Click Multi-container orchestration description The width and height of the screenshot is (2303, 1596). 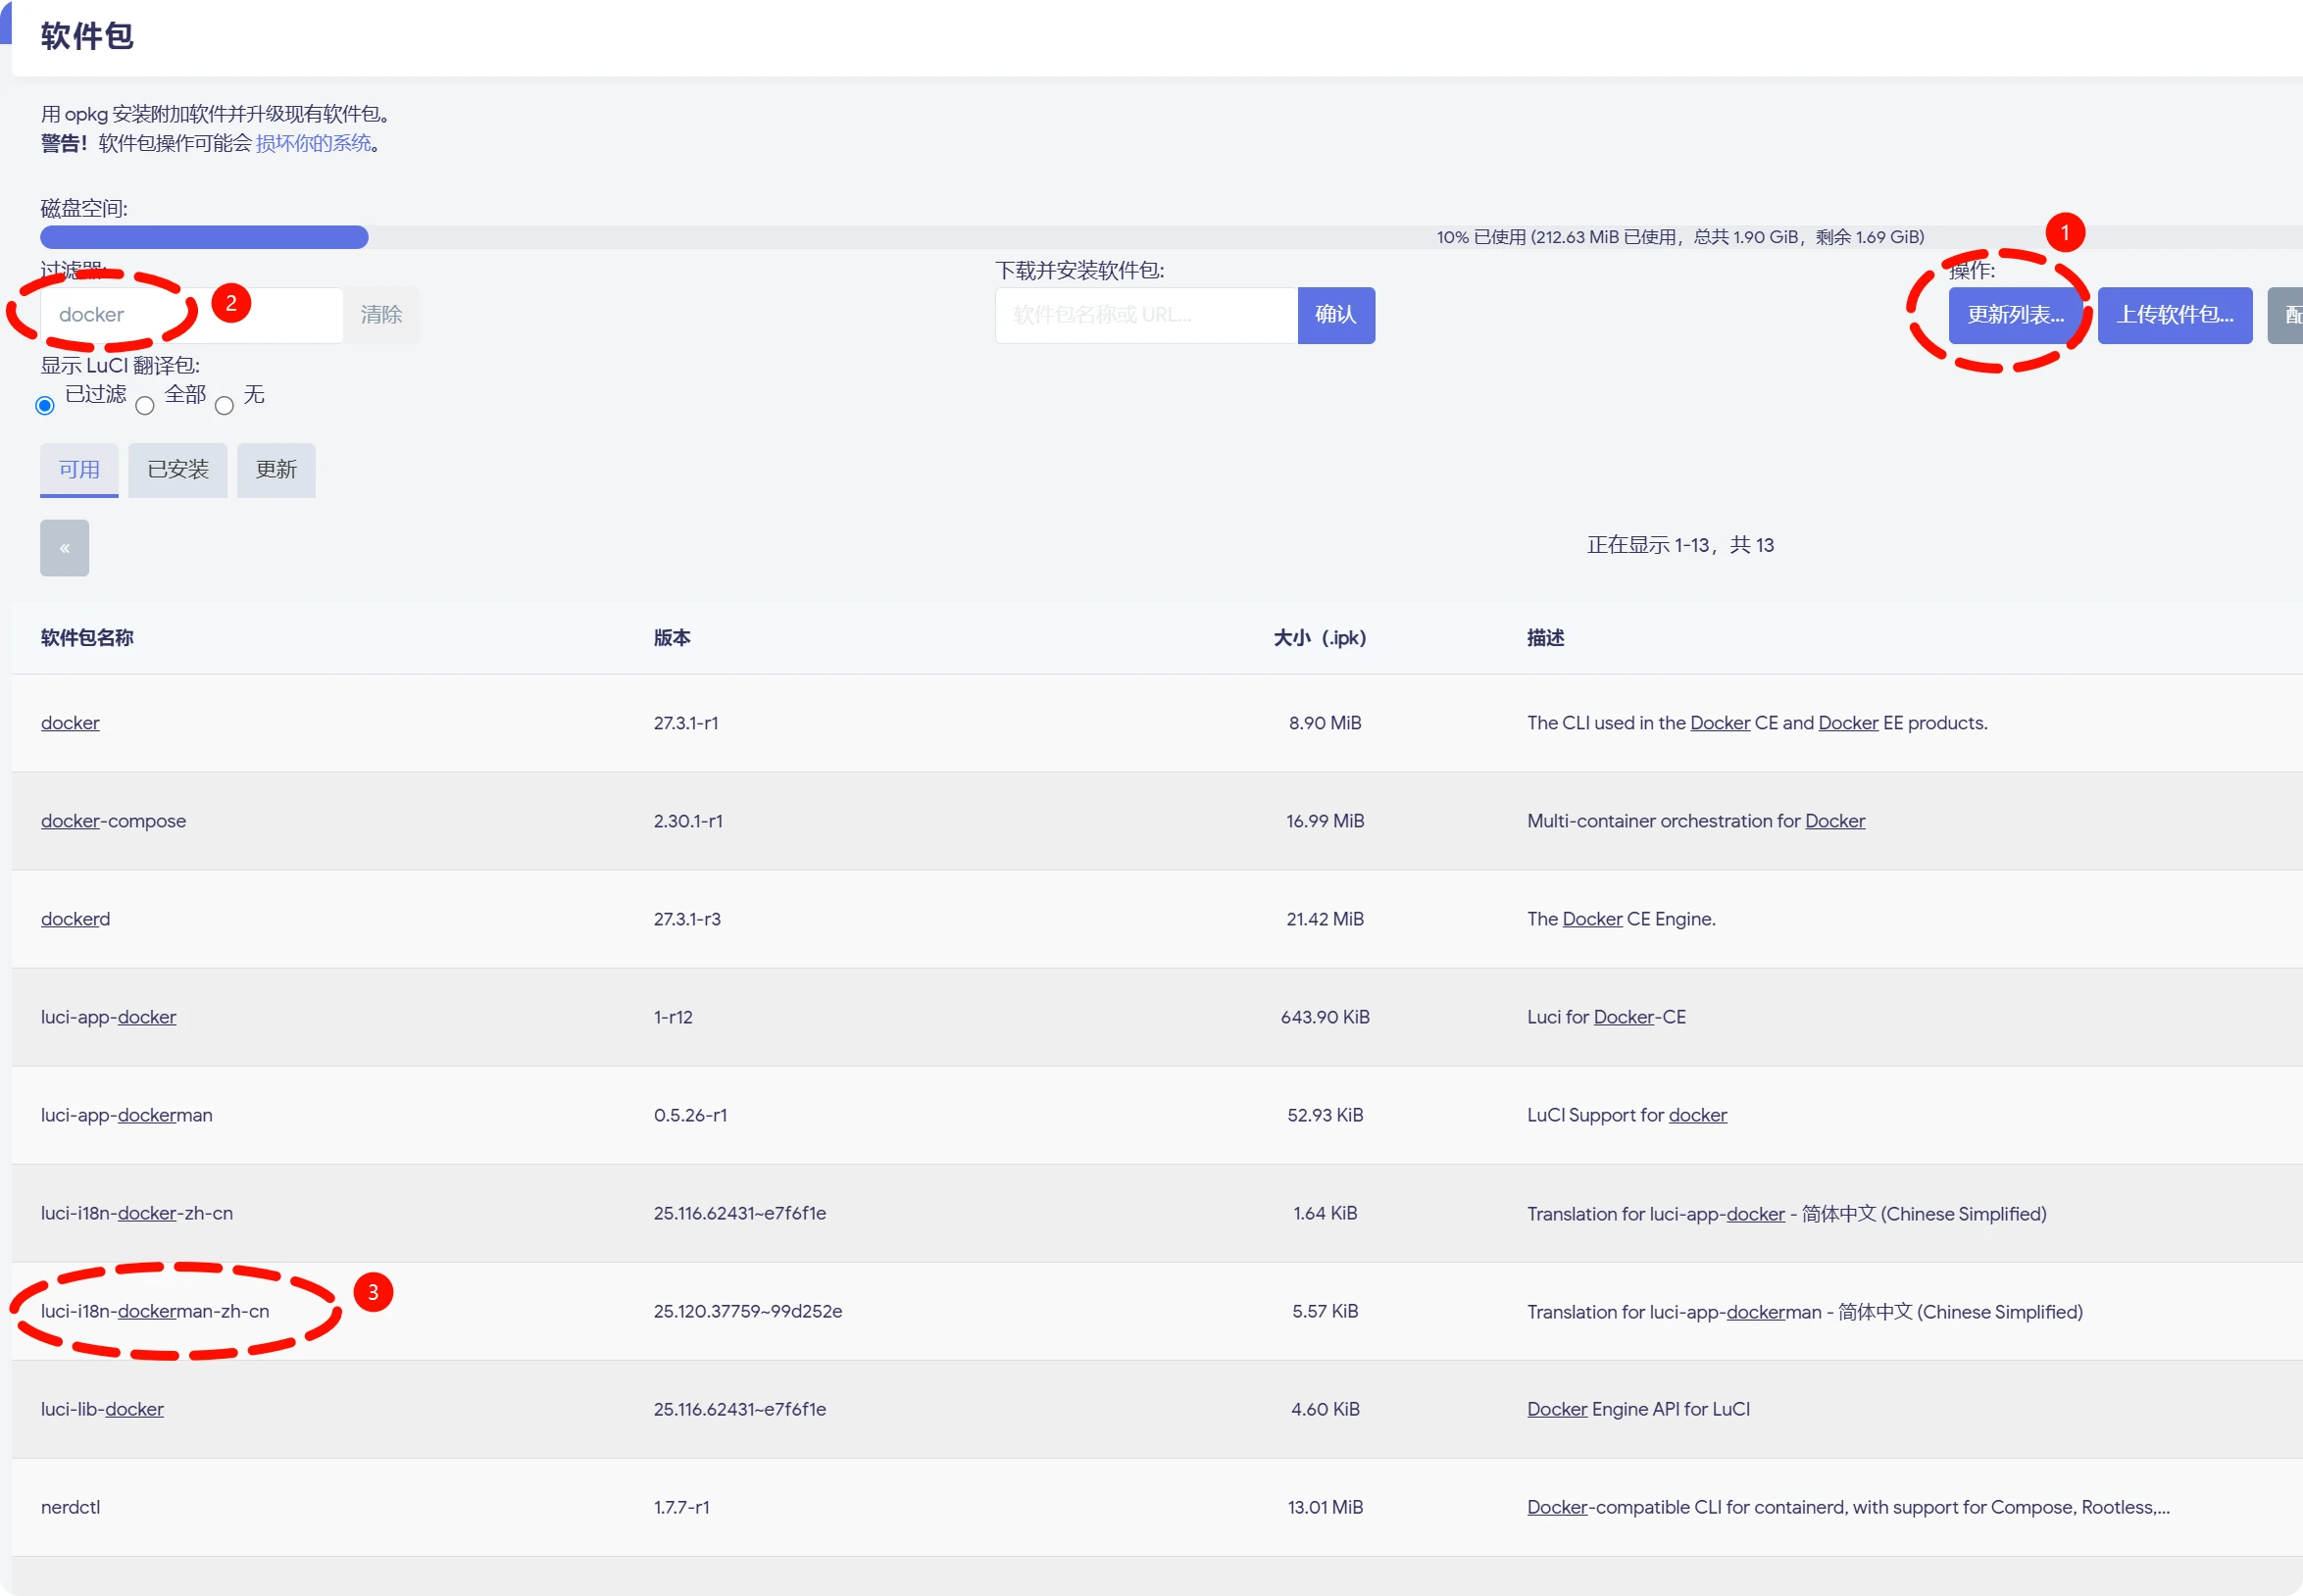[x=1696, y=821]
